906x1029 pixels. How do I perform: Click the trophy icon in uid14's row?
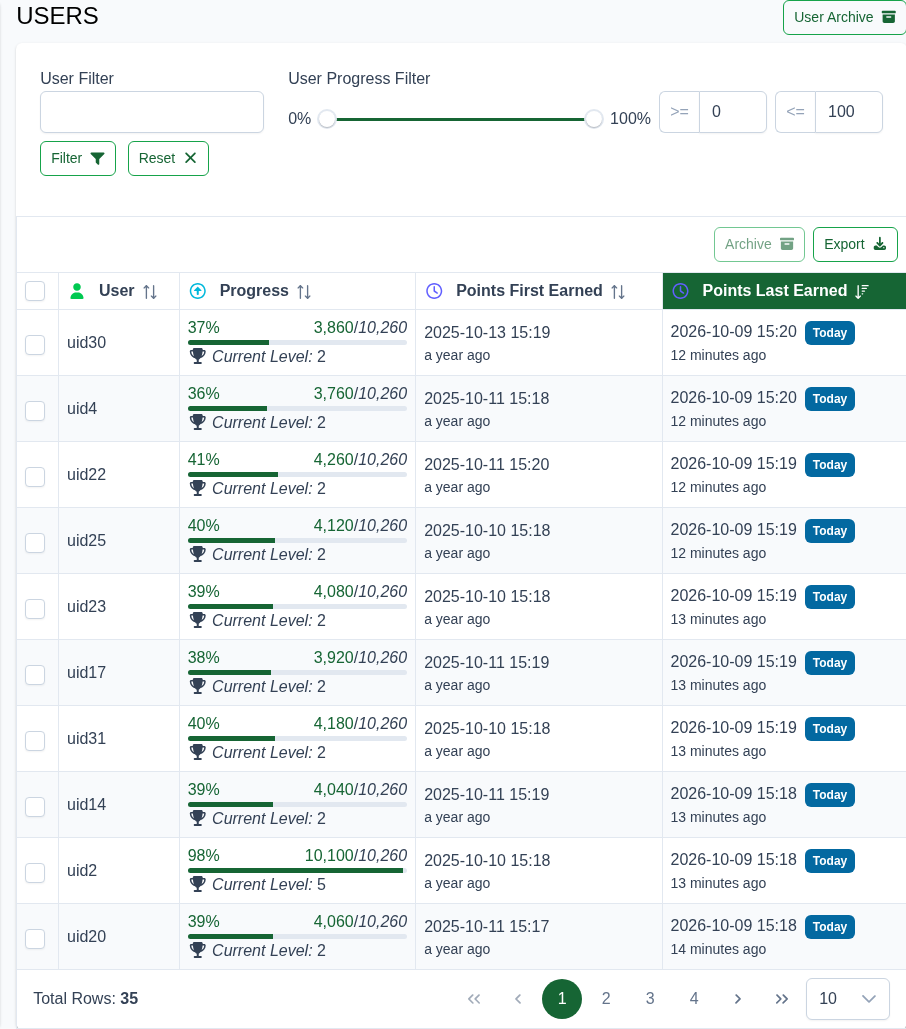197,818
